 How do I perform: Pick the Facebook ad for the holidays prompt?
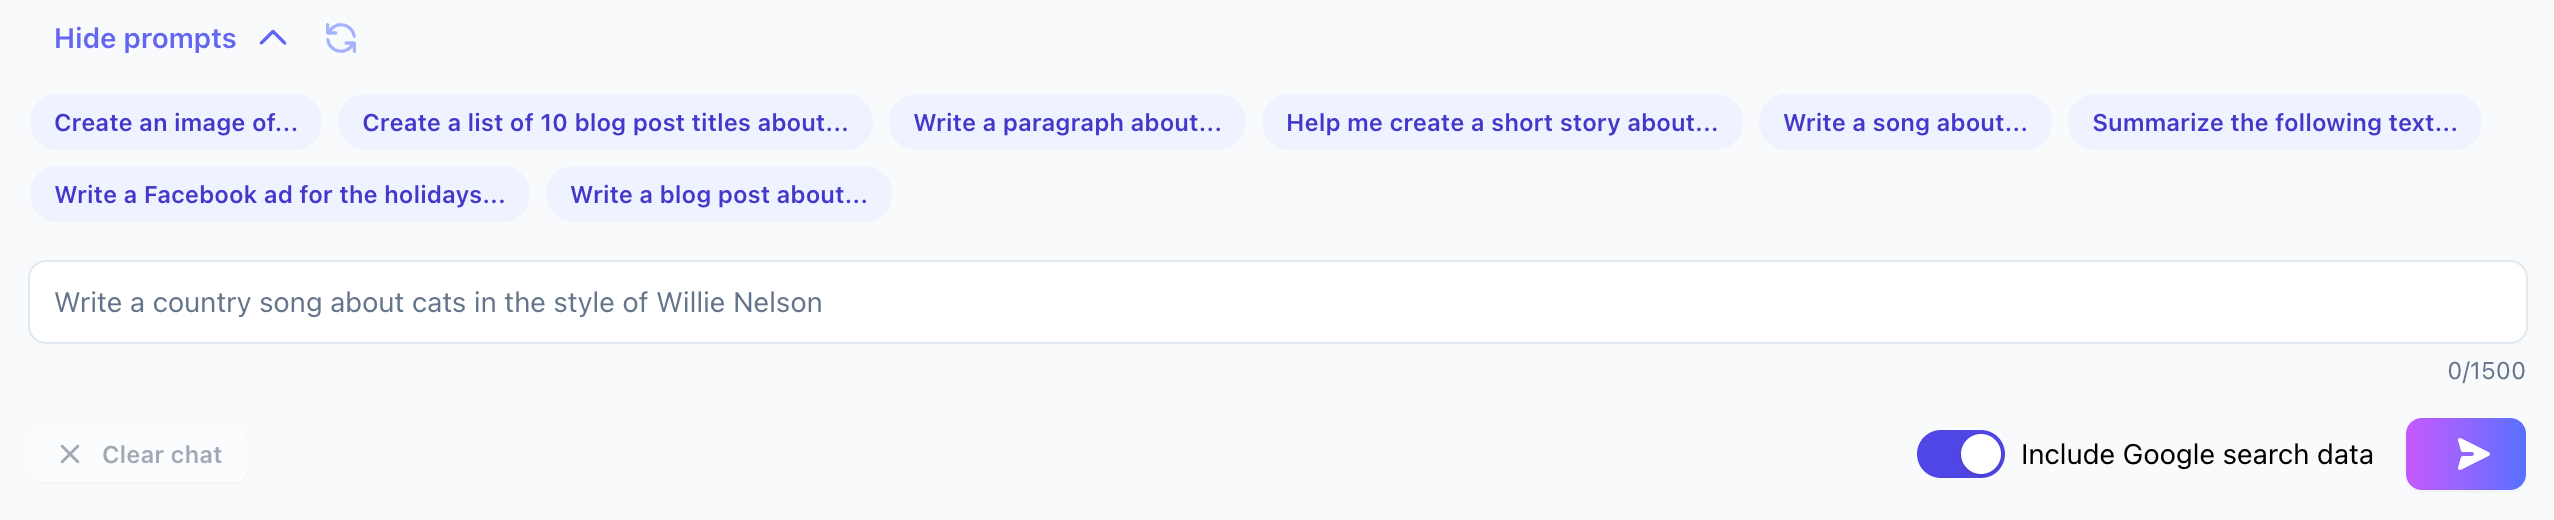(280, 194)
